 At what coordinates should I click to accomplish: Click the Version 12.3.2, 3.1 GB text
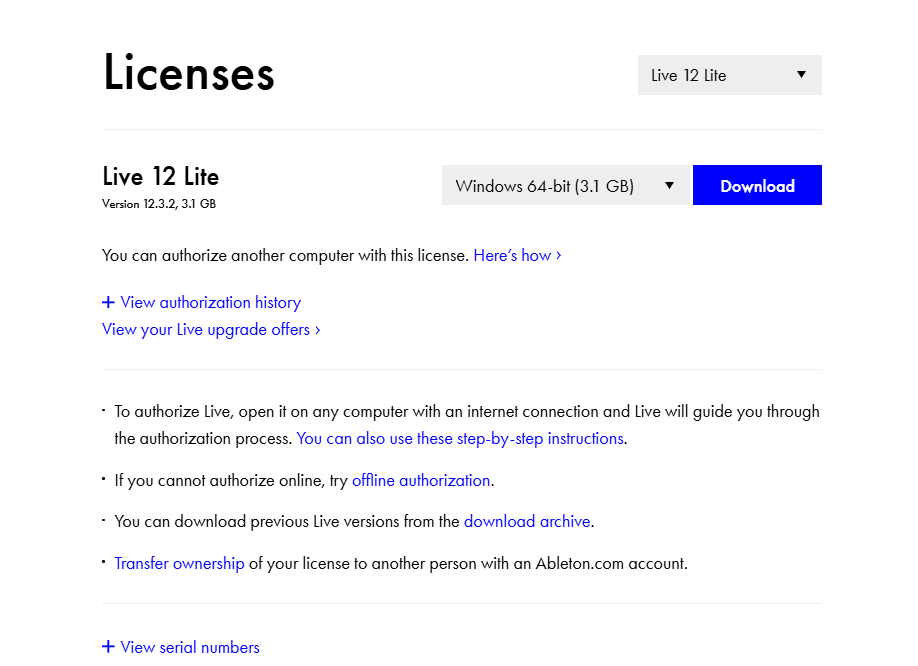click(159, 204)
